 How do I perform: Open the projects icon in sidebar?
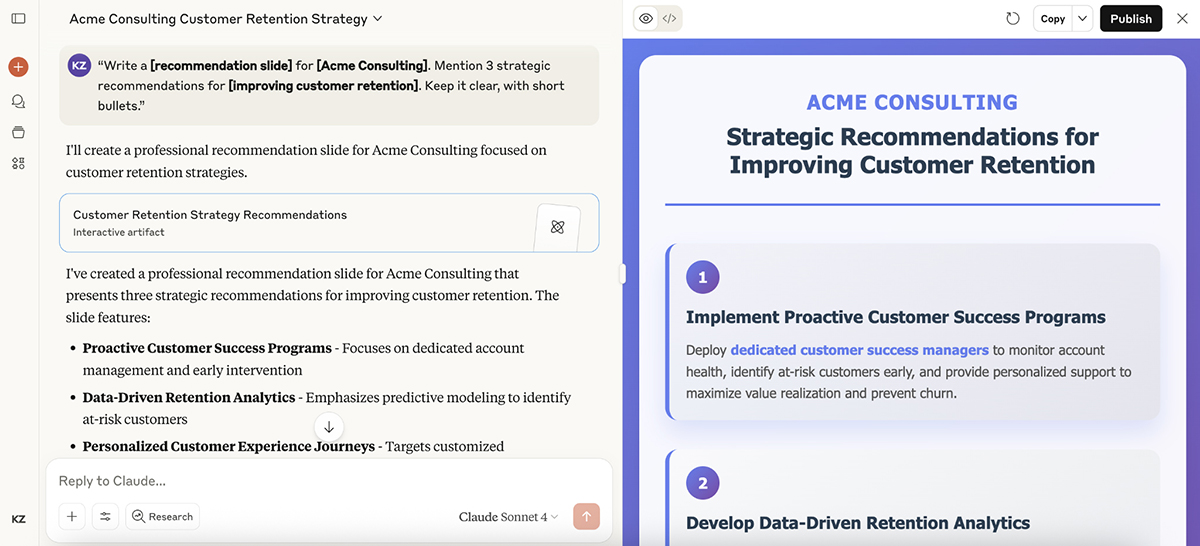[x=18, y=132]
